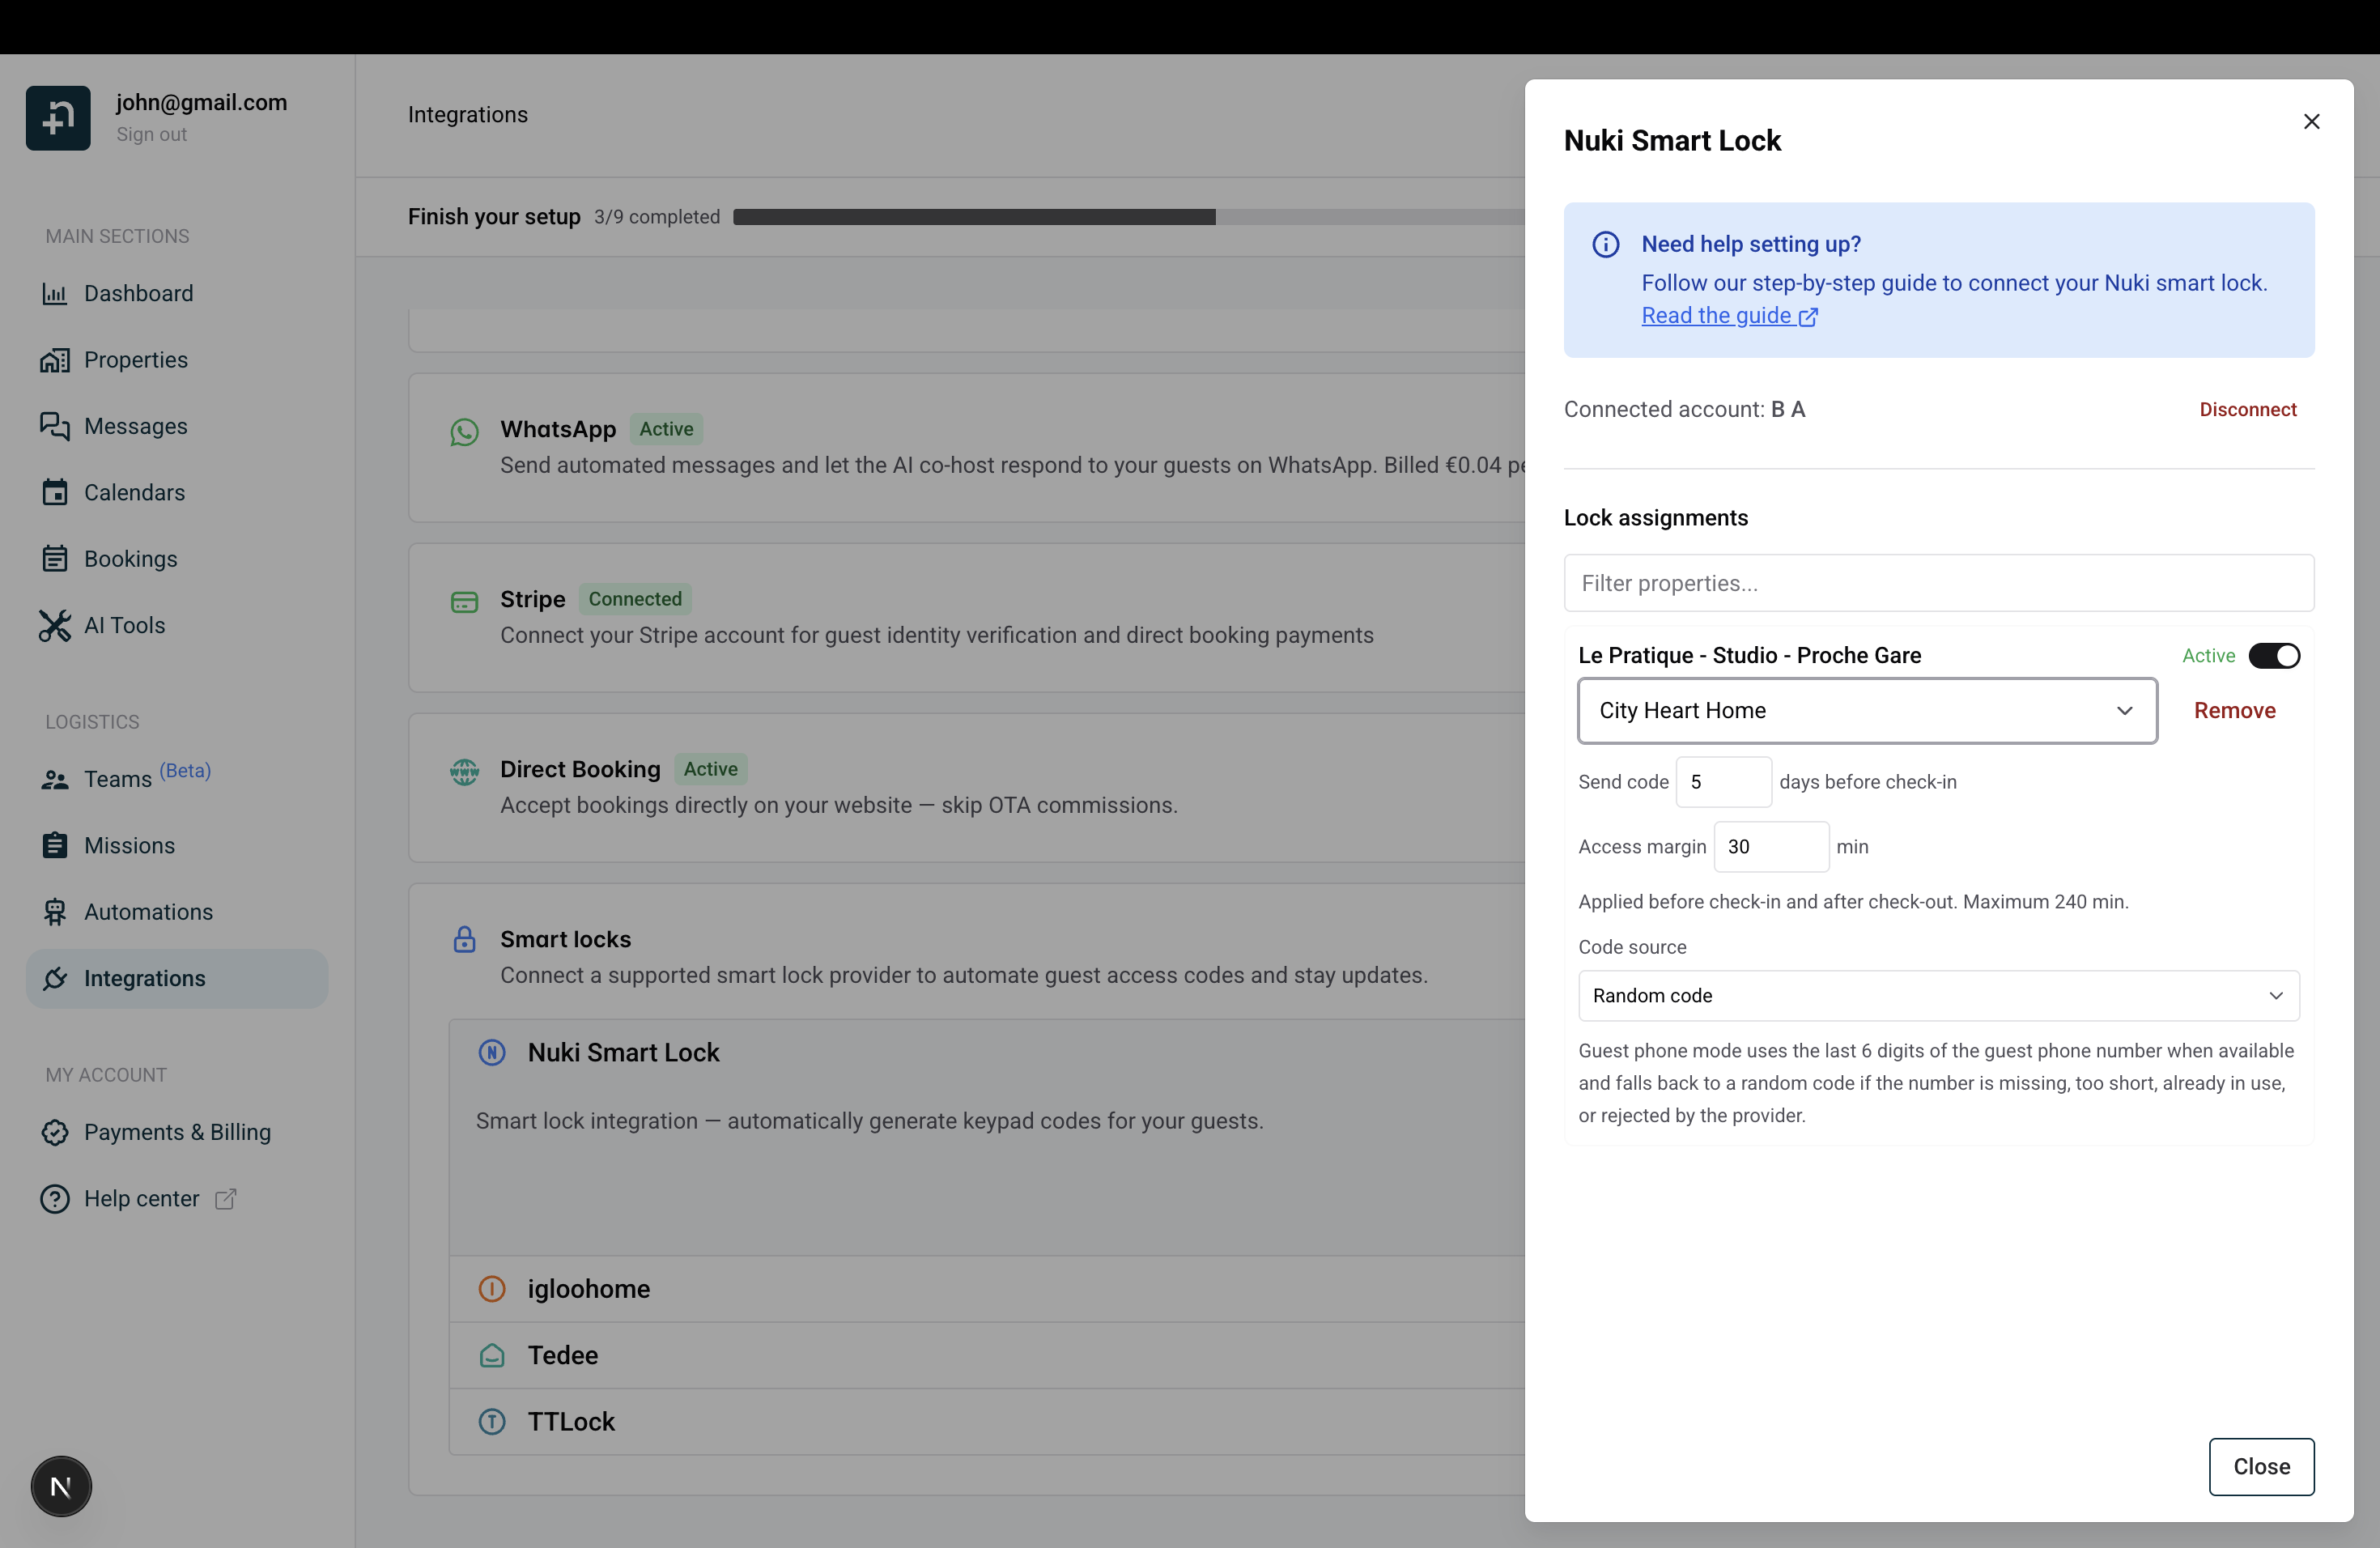Click the WhatsApp Active status badge
Viewport: 2380px width, 1548px height.
point(666,429)
